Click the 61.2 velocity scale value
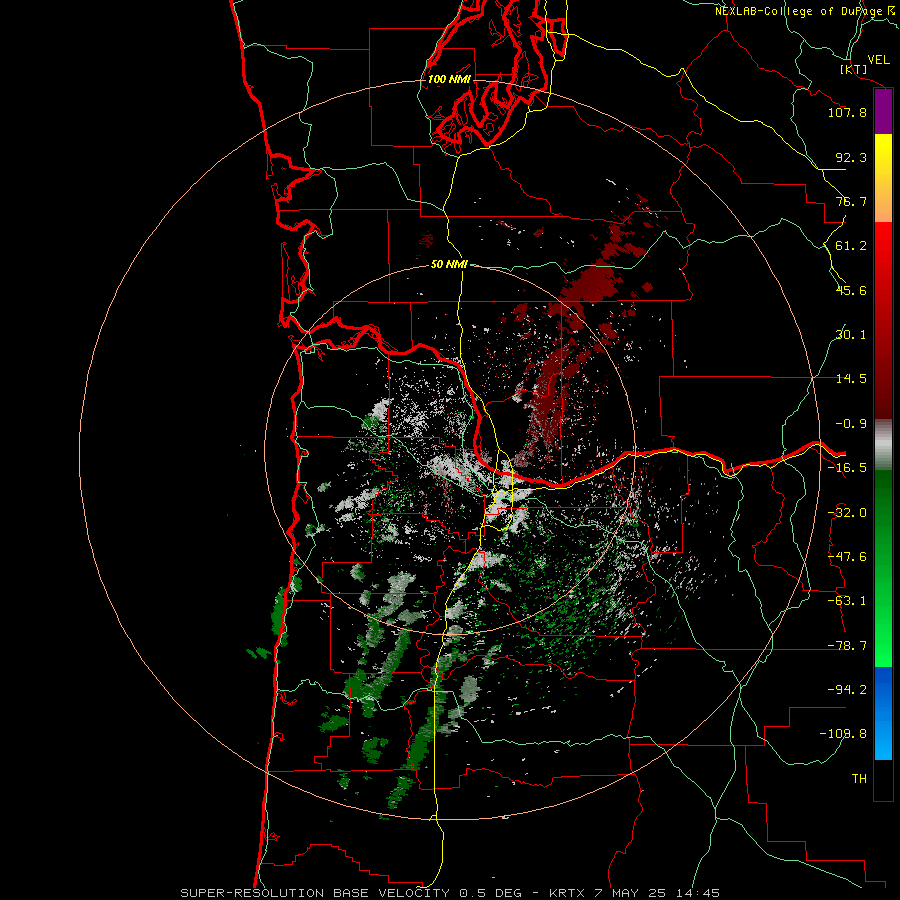 (851, 246)
